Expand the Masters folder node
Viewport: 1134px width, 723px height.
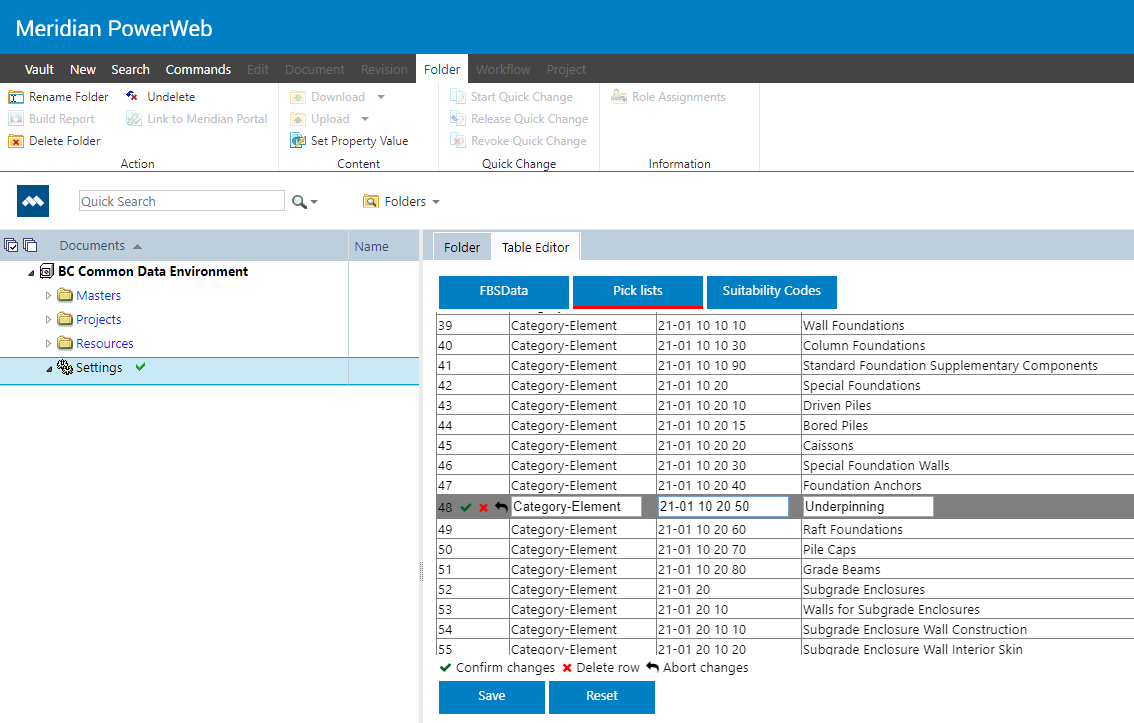(48, 295)
